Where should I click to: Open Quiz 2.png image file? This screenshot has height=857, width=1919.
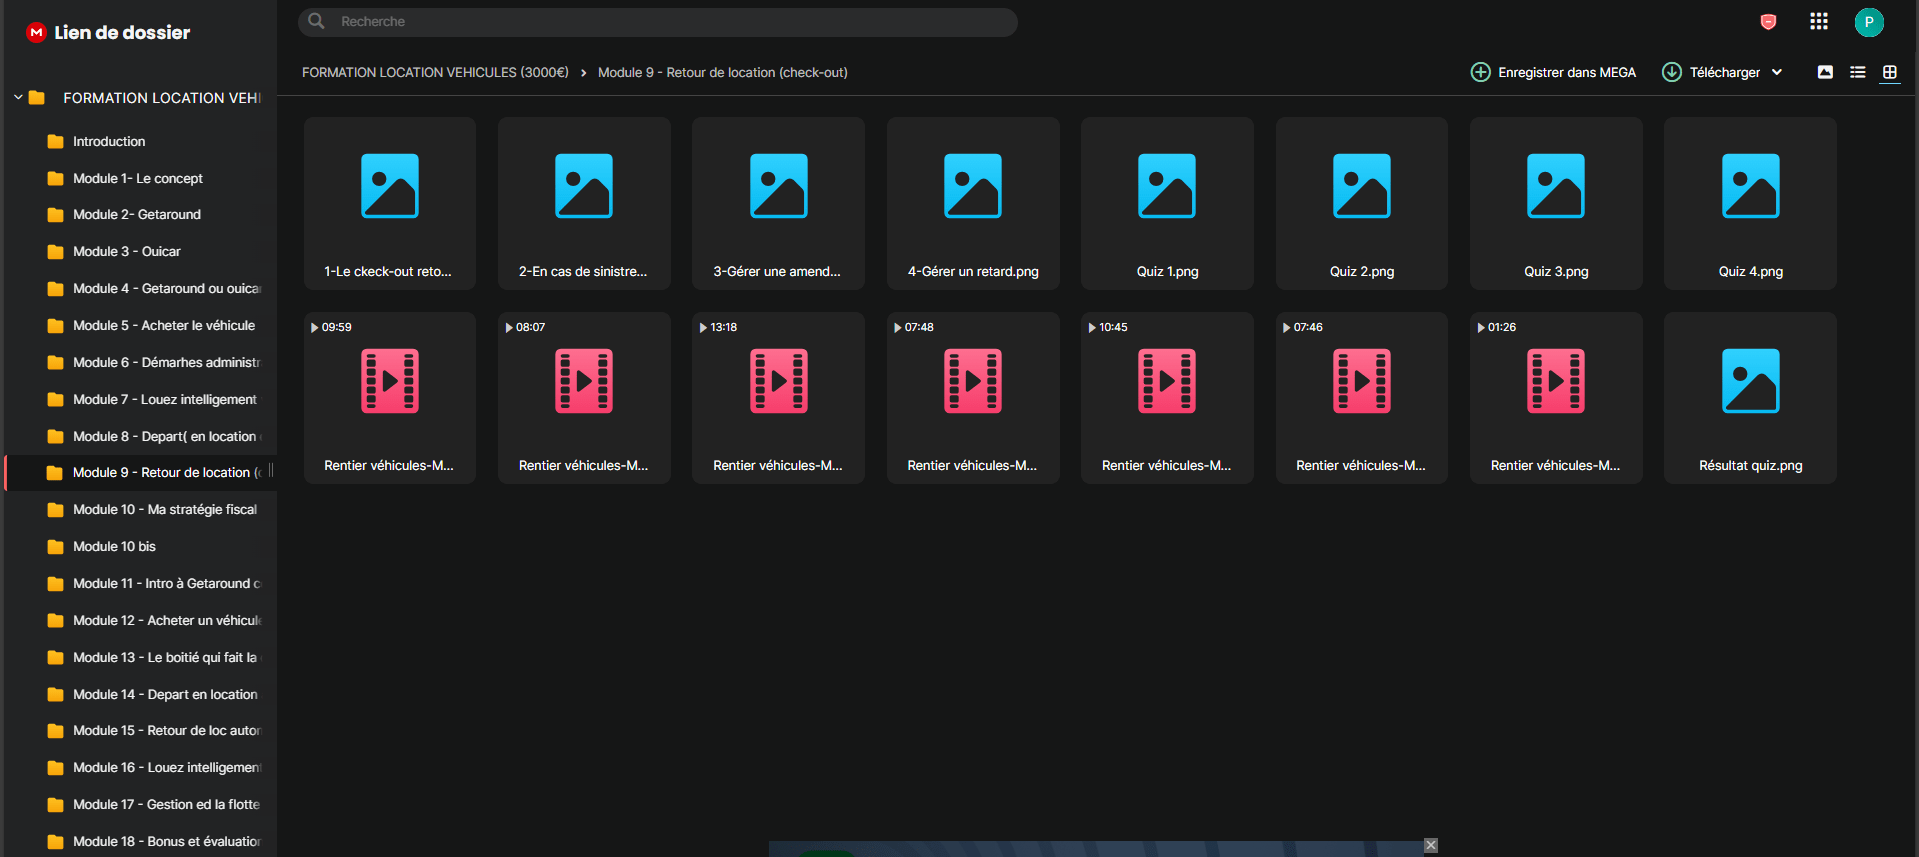tap(1362, 203)
